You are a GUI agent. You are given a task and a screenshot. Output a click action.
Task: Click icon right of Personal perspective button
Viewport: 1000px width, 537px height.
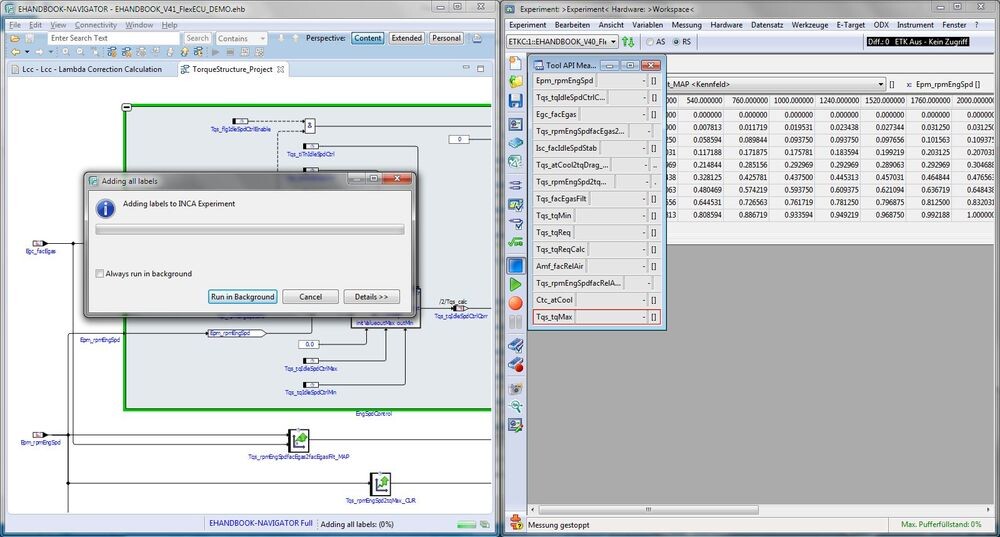(x=477, y=38)
